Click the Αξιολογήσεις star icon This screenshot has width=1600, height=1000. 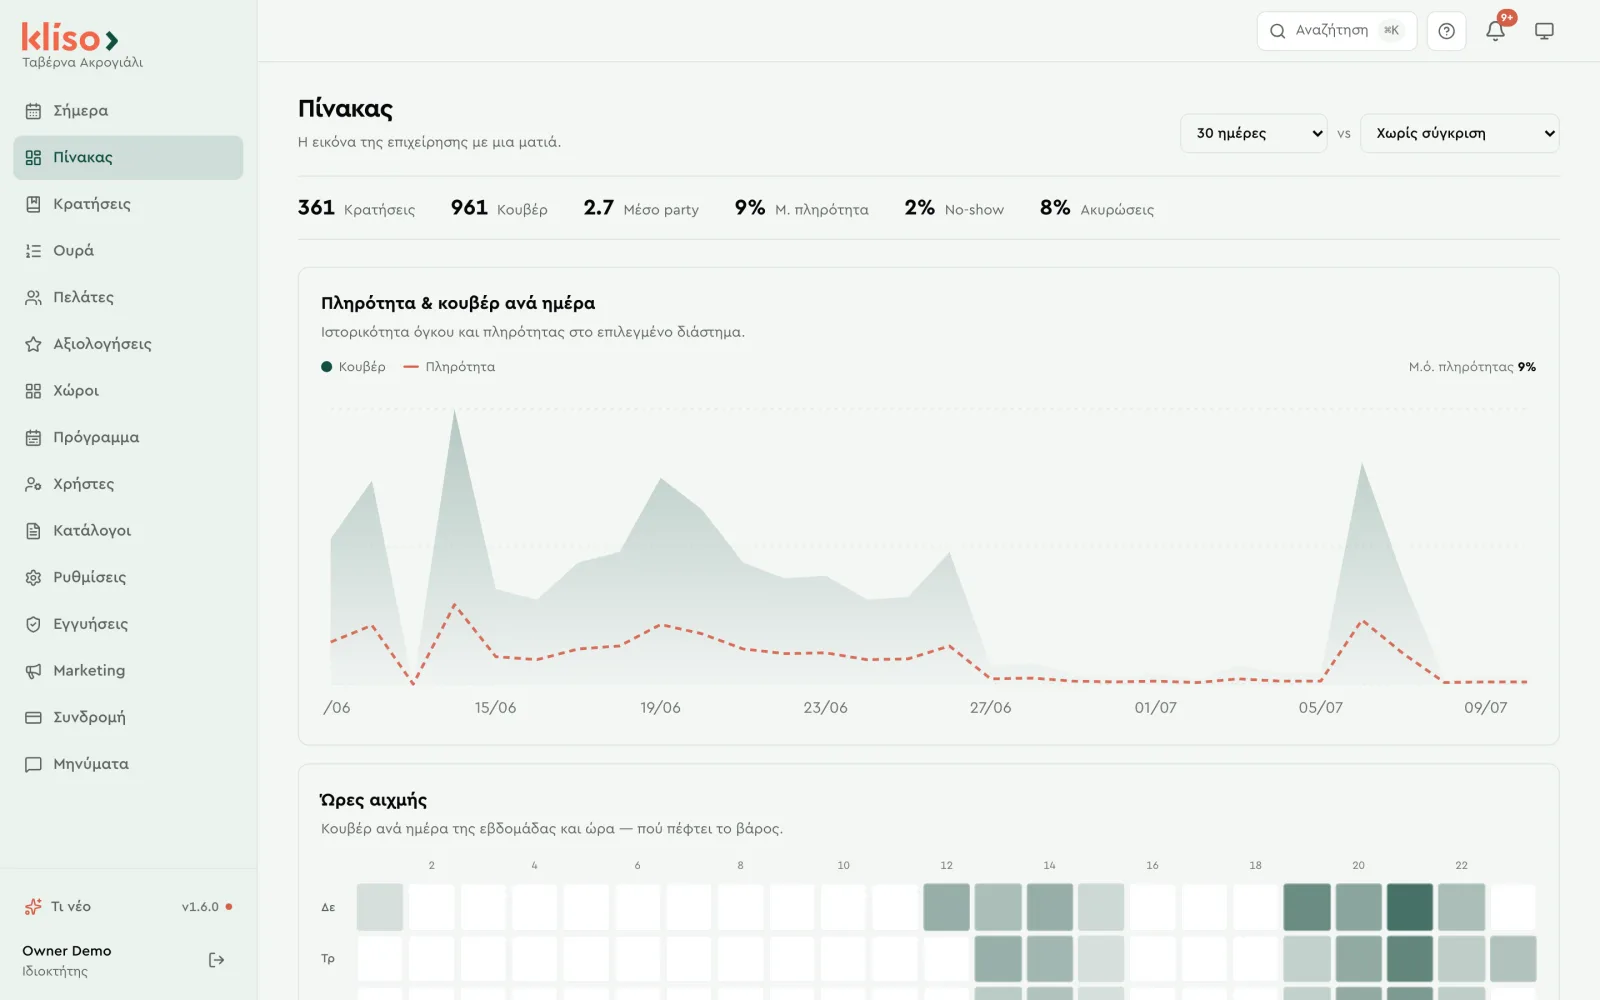point(33,344)
